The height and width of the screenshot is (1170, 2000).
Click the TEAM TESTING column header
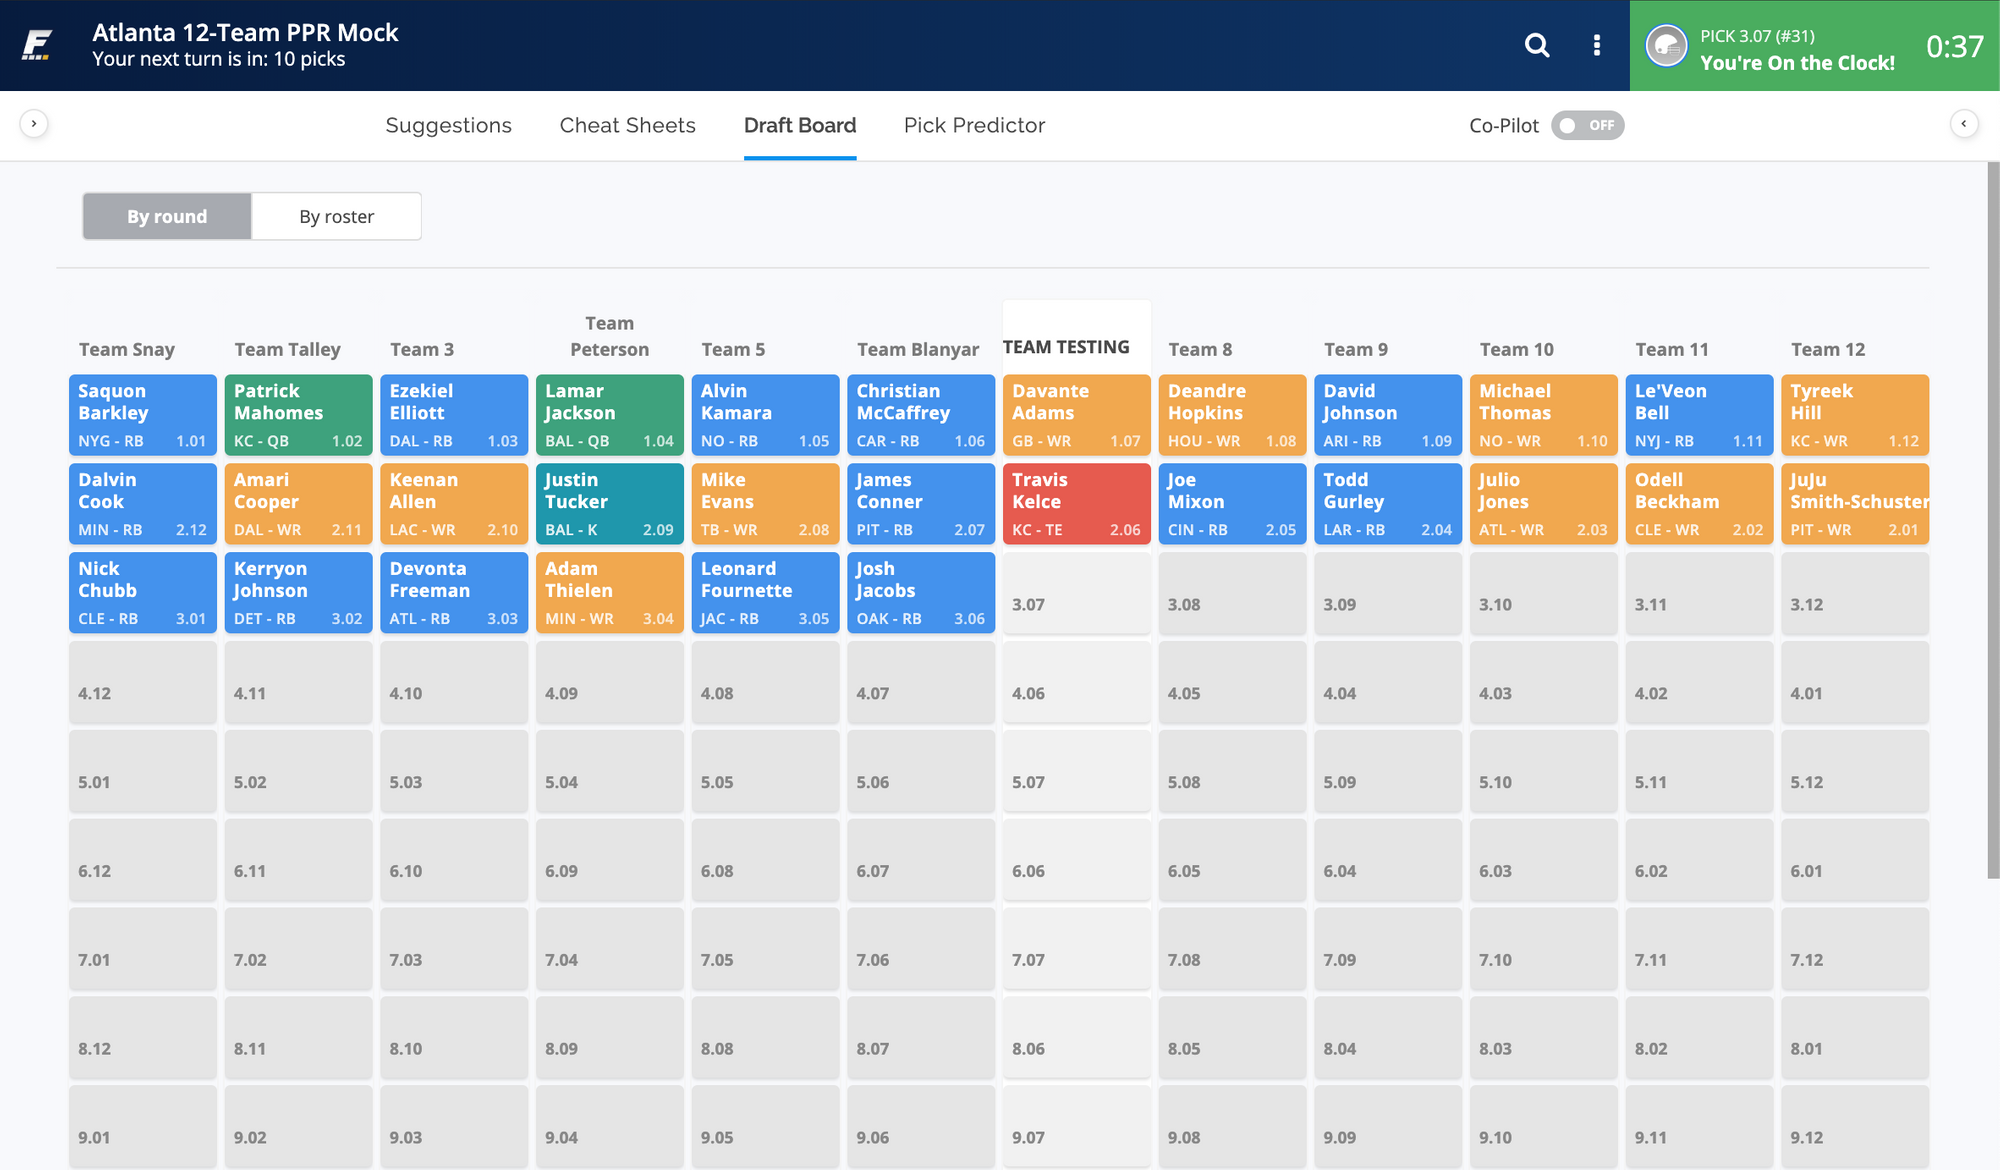pos(1066,347)
